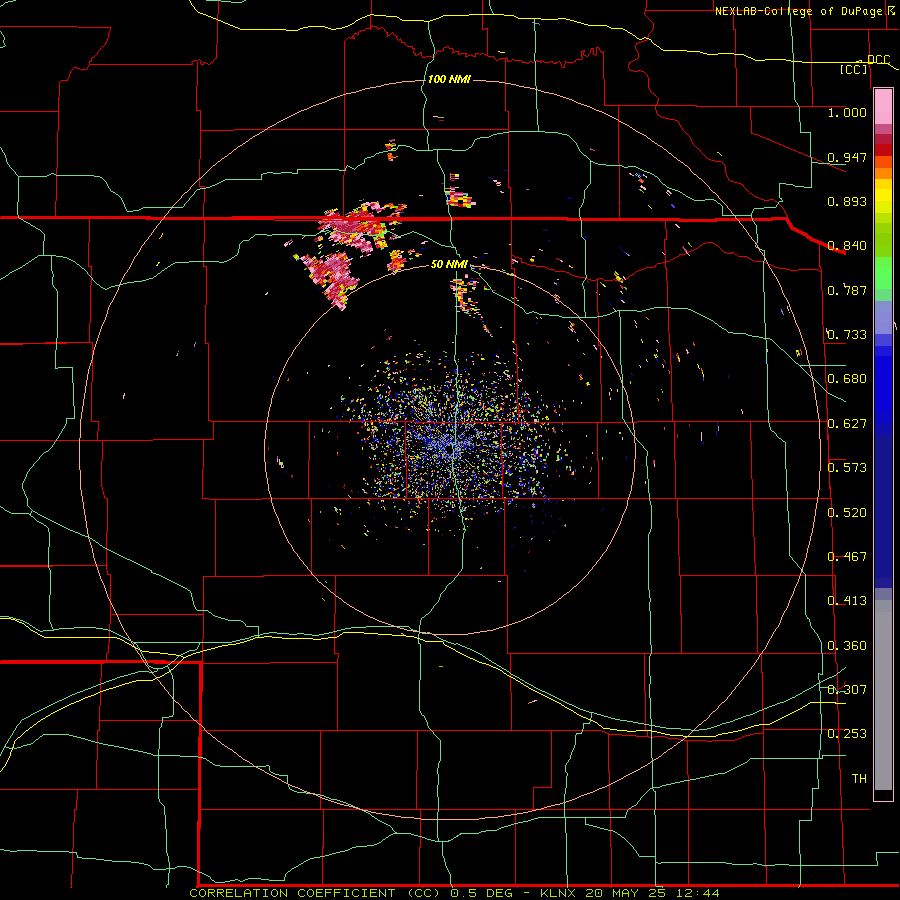Select the 0.947 legend value
This screenshot has height=900, width=900.
(847, 157)
